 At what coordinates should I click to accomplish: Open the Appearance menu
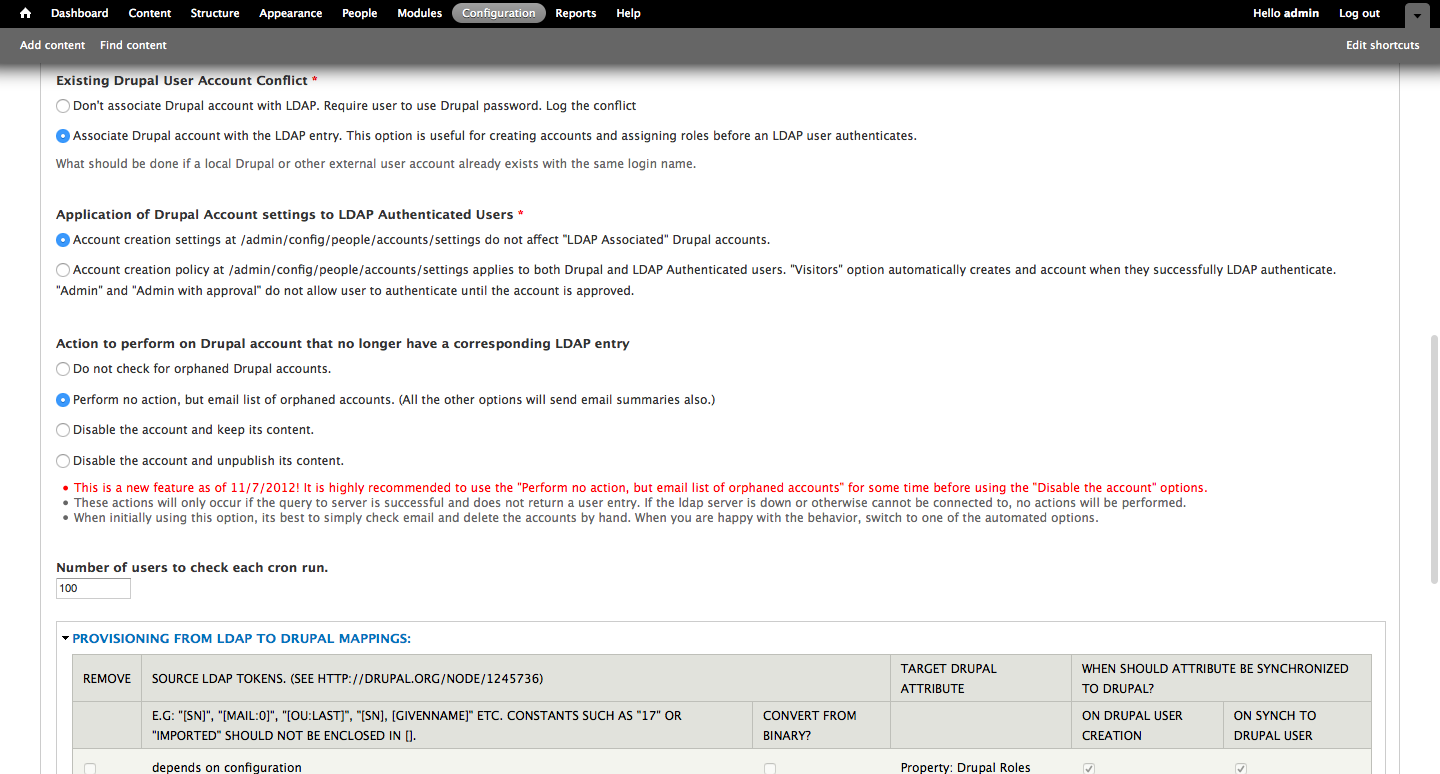pyautogui.click(x=291, y=13)
